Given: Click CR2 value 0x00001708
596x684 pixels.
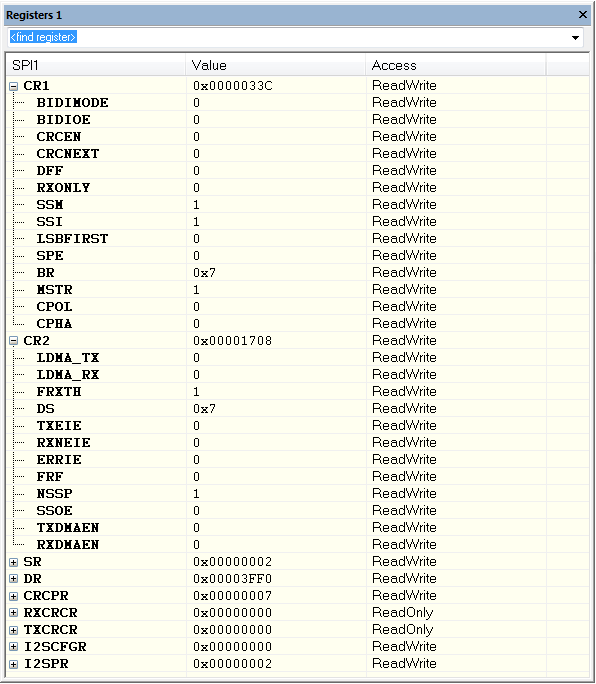Looking at the screenshot, I should click(233, 341).
